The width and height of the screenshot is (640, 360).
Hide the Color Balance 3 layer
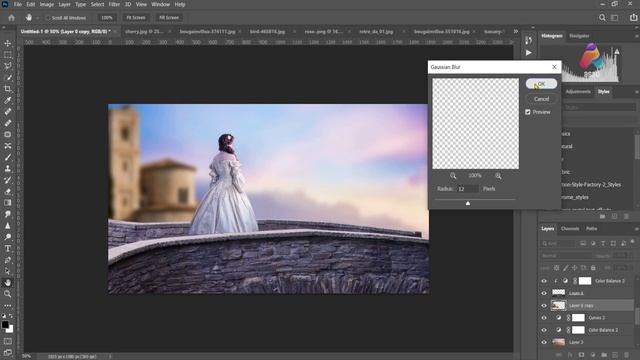point(544,281)
